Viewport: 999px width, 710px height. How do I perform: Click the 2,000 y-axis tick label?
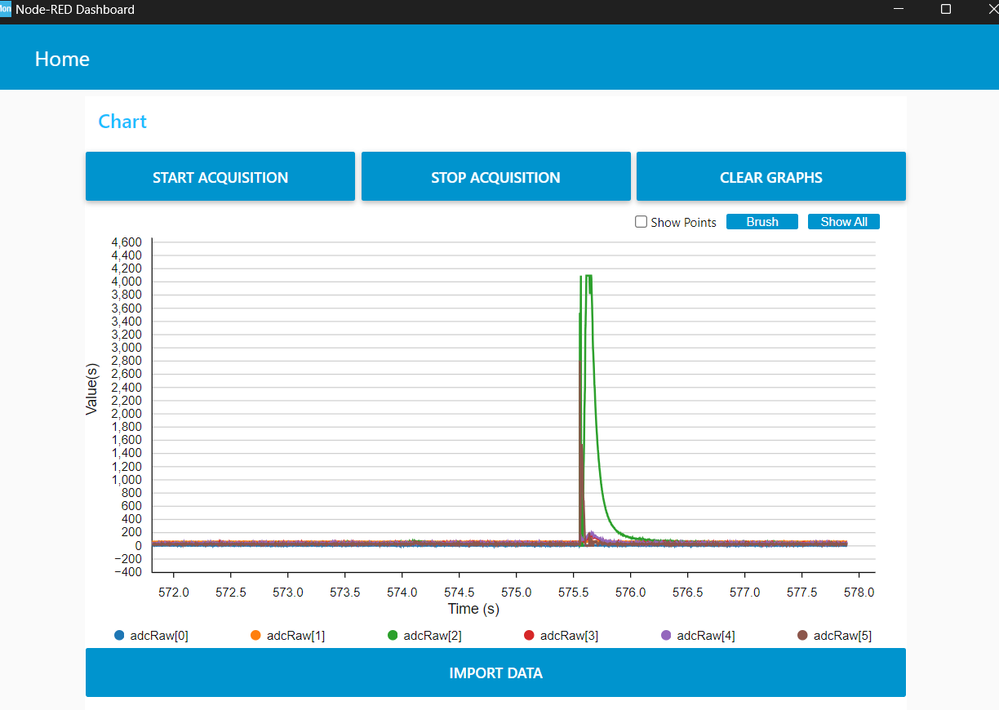(126, 413)
